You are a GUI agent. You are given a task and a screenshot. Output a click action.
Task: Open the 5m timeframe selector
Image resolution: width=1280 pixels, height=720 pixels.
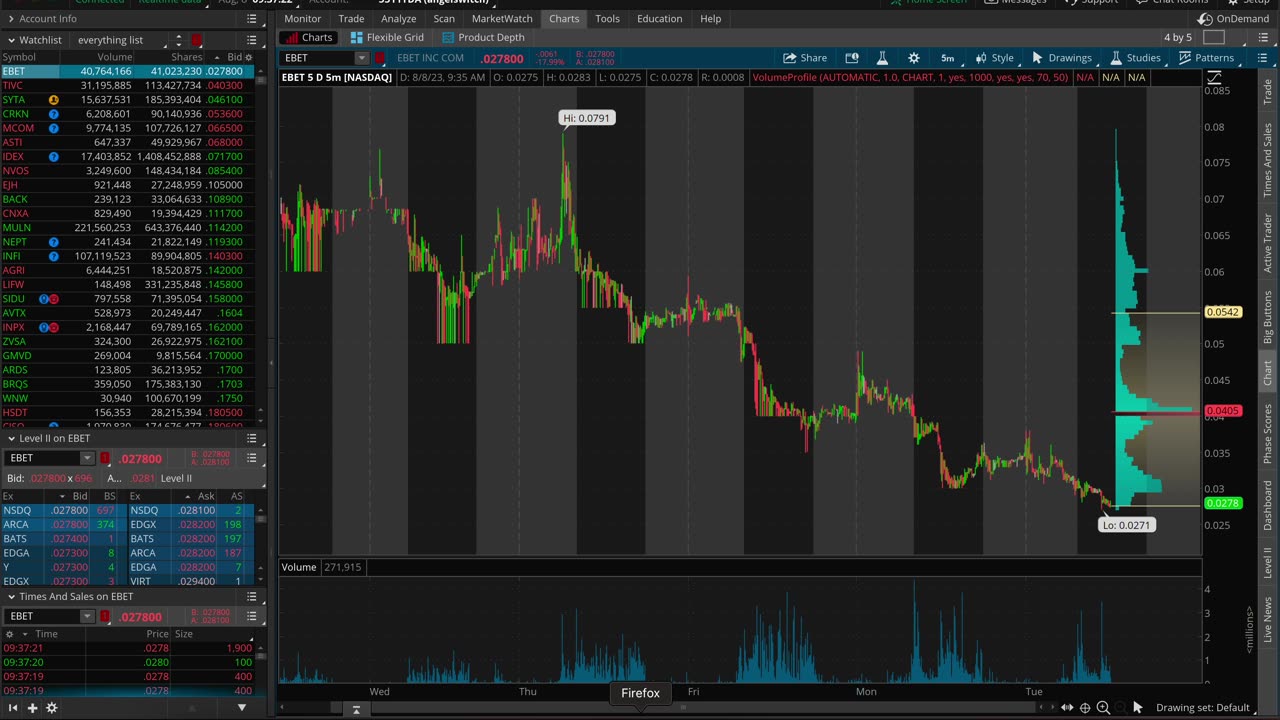(947, 58)
